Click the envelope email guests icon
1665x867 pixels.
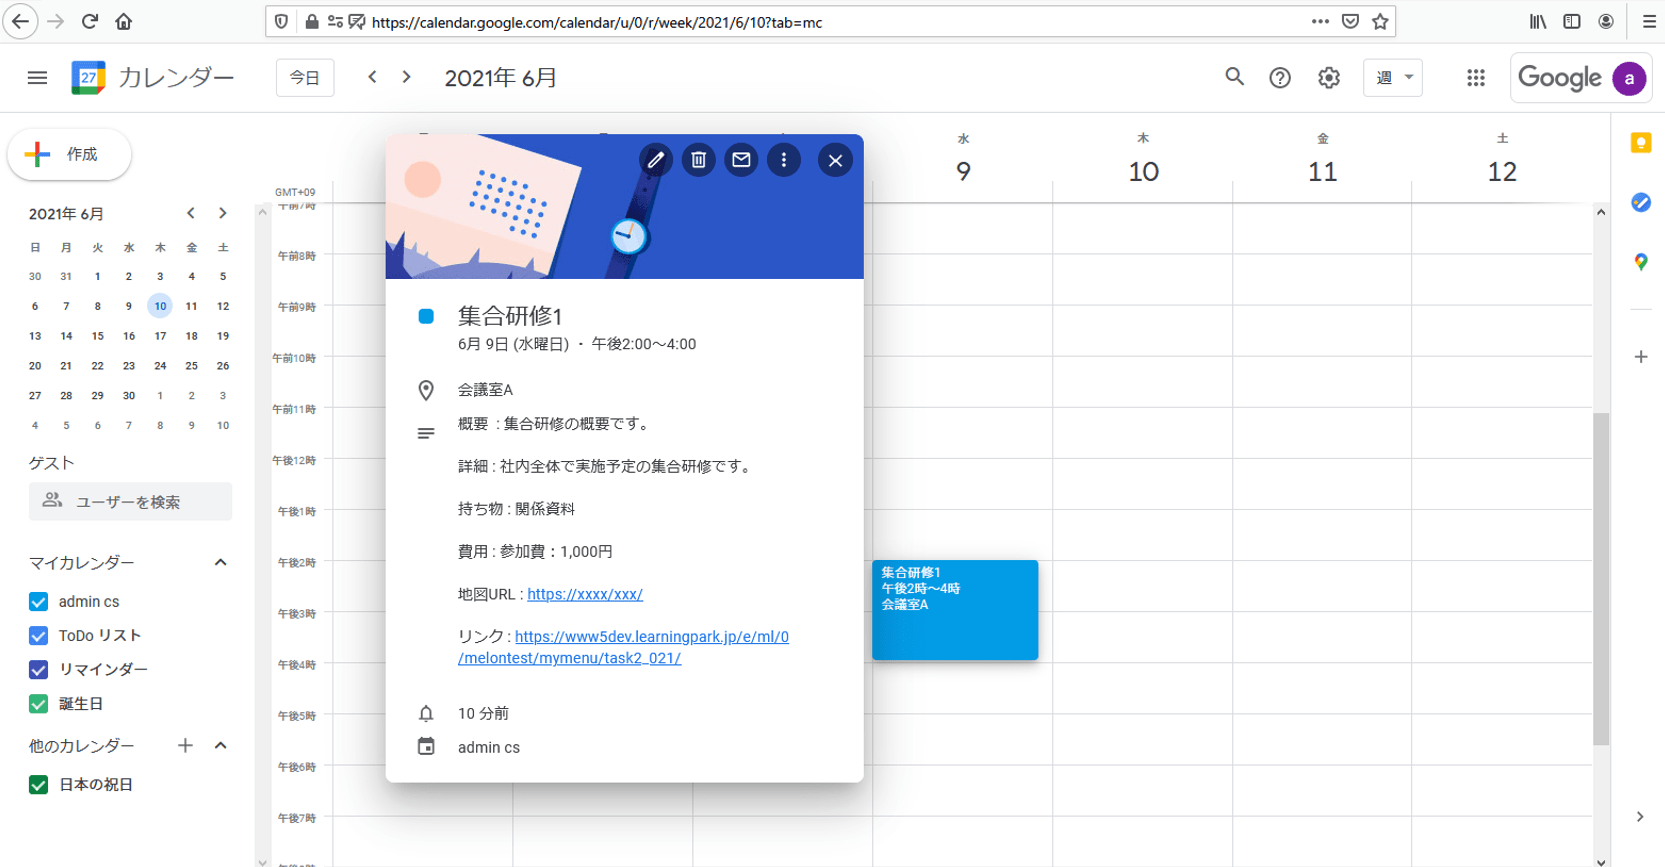741,160
